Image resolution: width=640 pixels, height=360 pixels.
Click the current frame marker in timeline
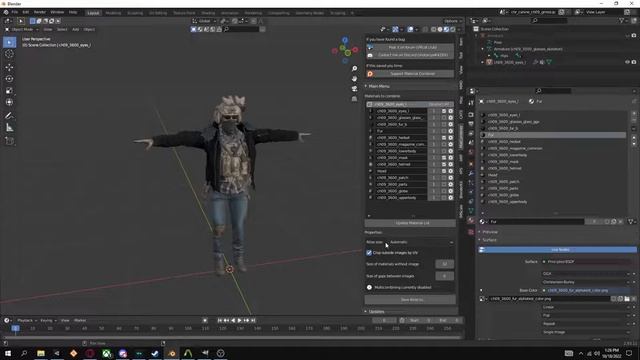(15, 328)
